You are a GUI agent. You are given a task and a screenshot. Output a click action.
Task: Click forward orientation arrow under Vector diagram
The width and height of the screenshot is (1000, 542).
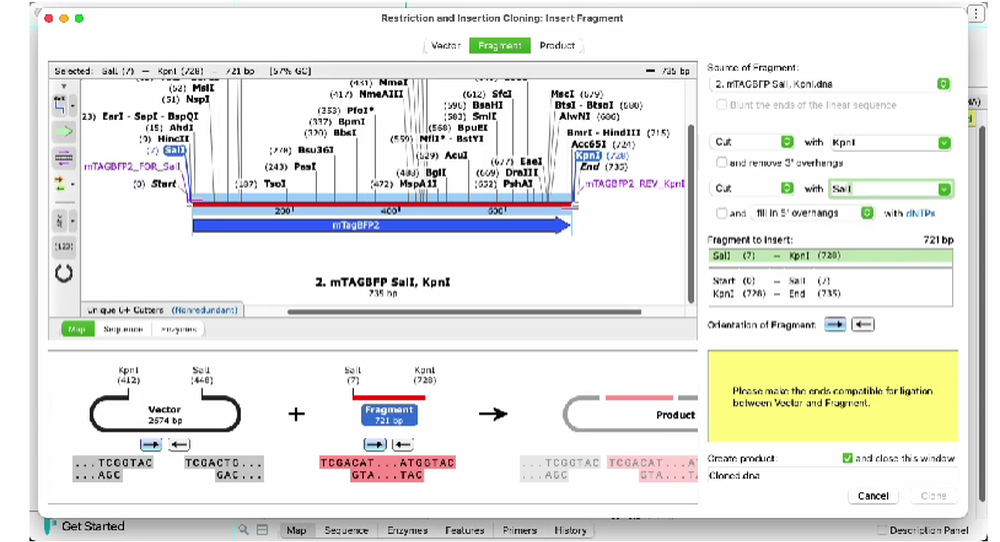[151, 444]
